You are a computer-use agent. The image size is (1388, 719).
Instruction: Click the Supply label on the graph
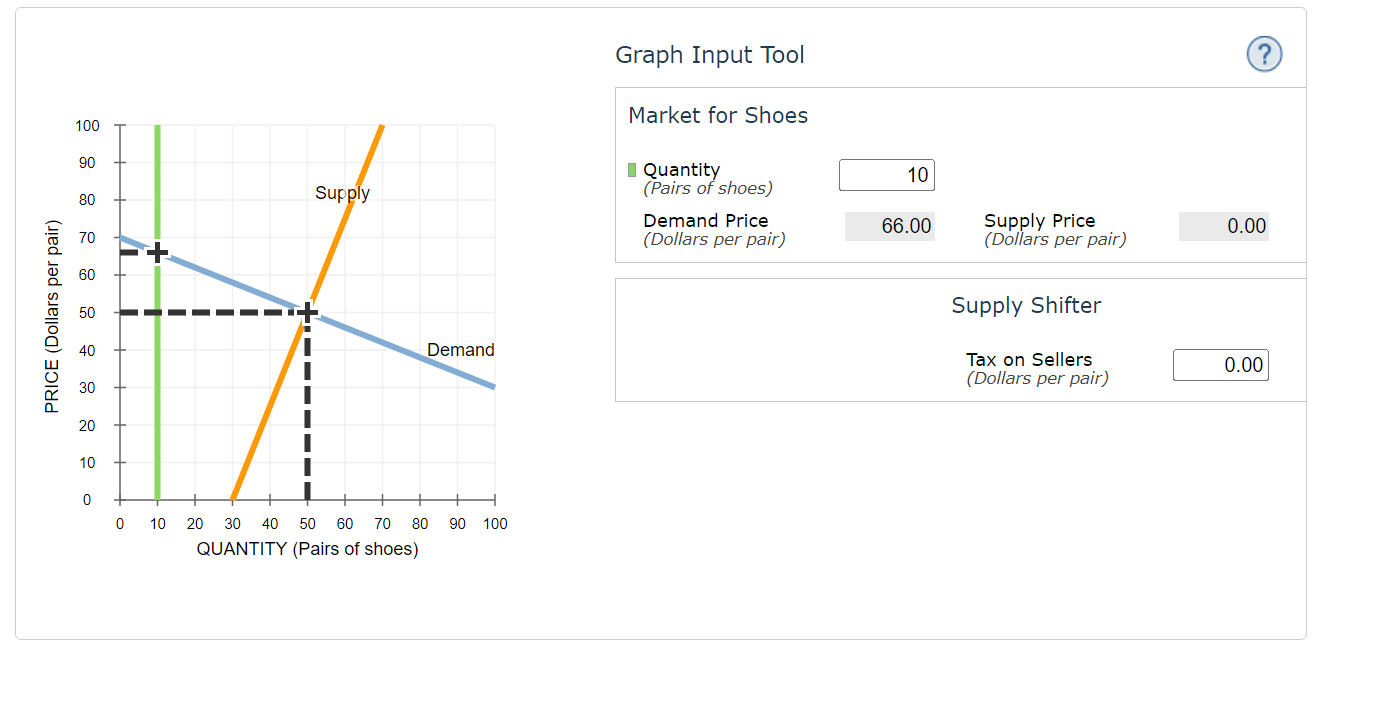pos(343,193)
